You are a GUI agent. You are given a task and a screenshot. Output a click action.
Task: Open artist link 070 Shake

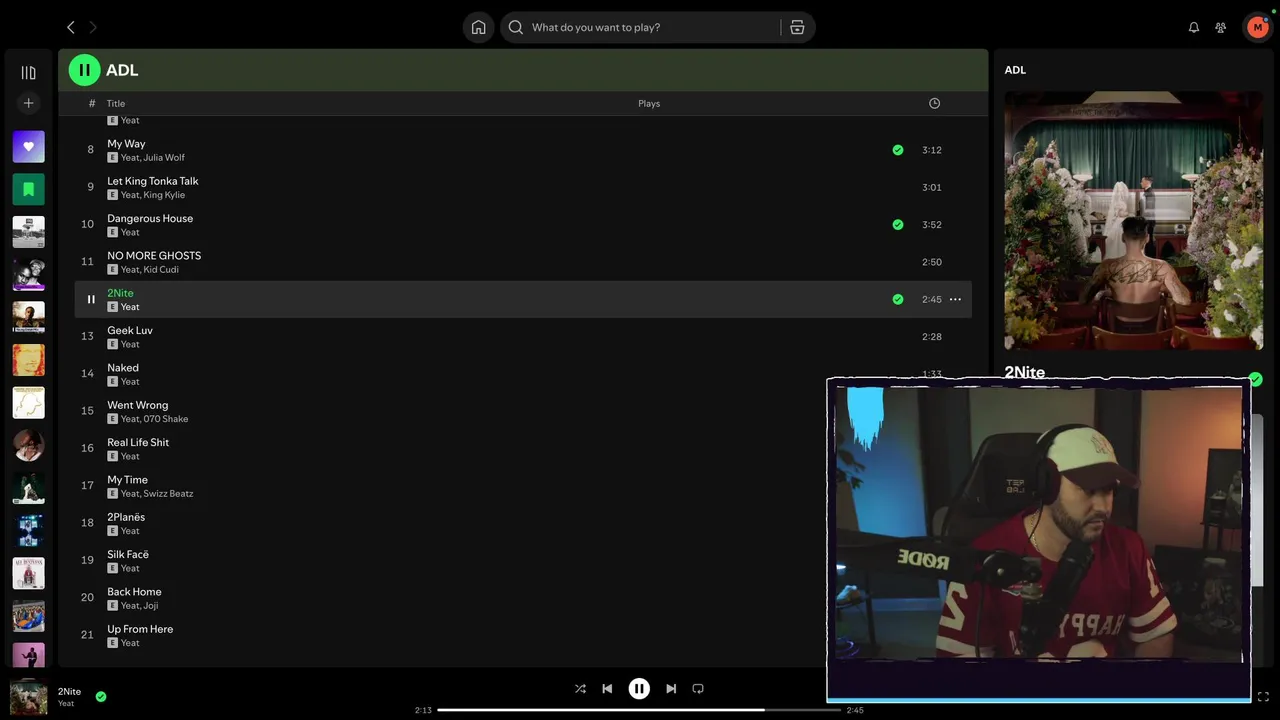[166, 419]
